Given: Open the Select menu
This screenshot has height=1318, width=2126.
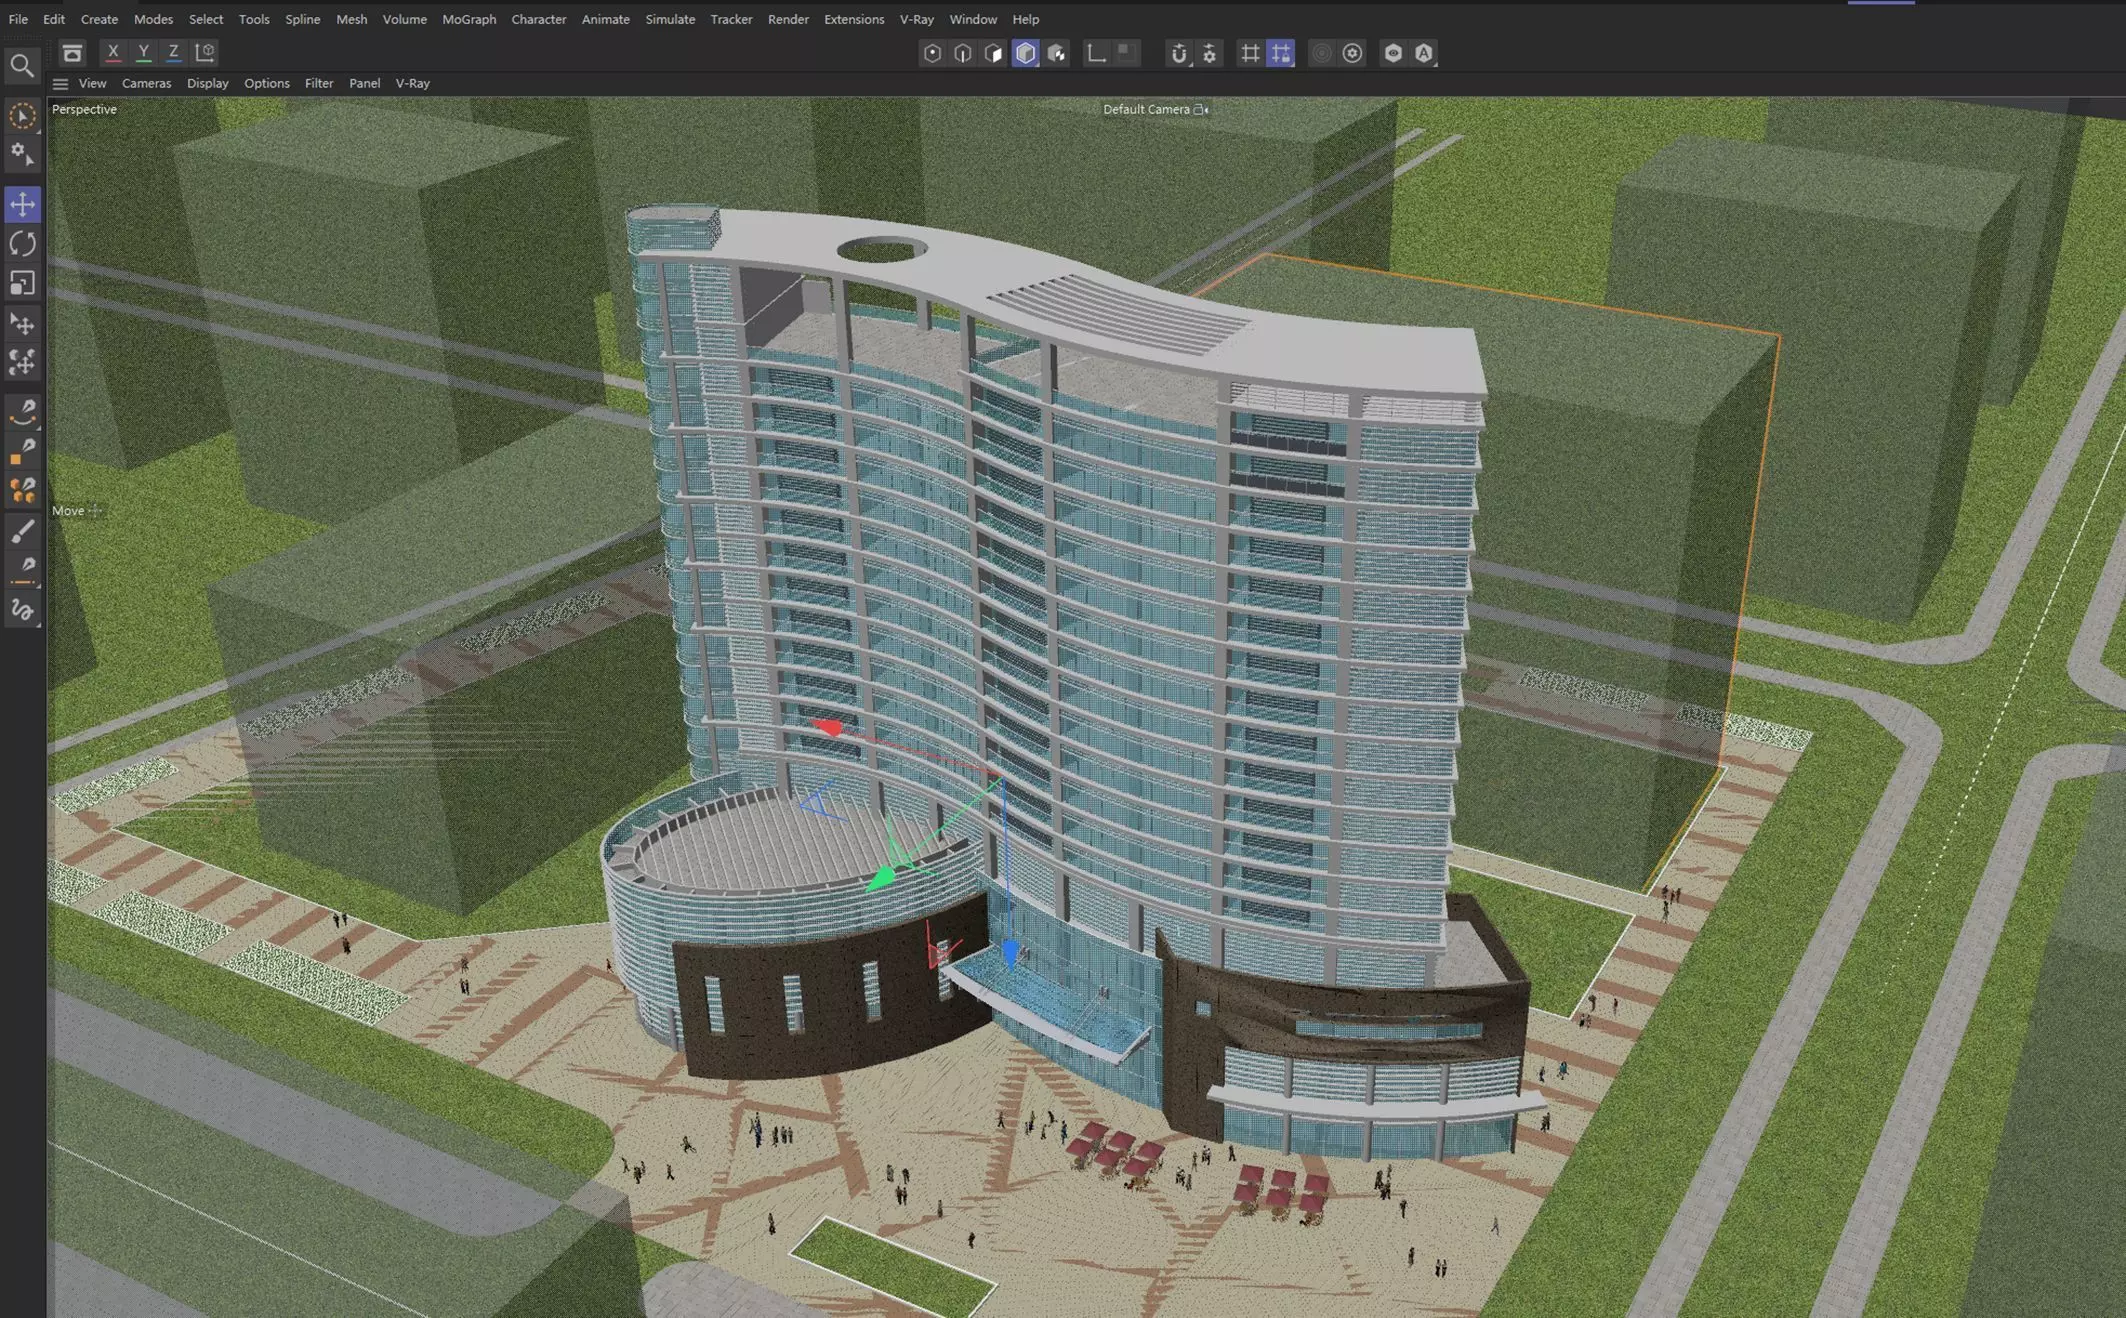Looking at the screenshot, I should point(206,19).
